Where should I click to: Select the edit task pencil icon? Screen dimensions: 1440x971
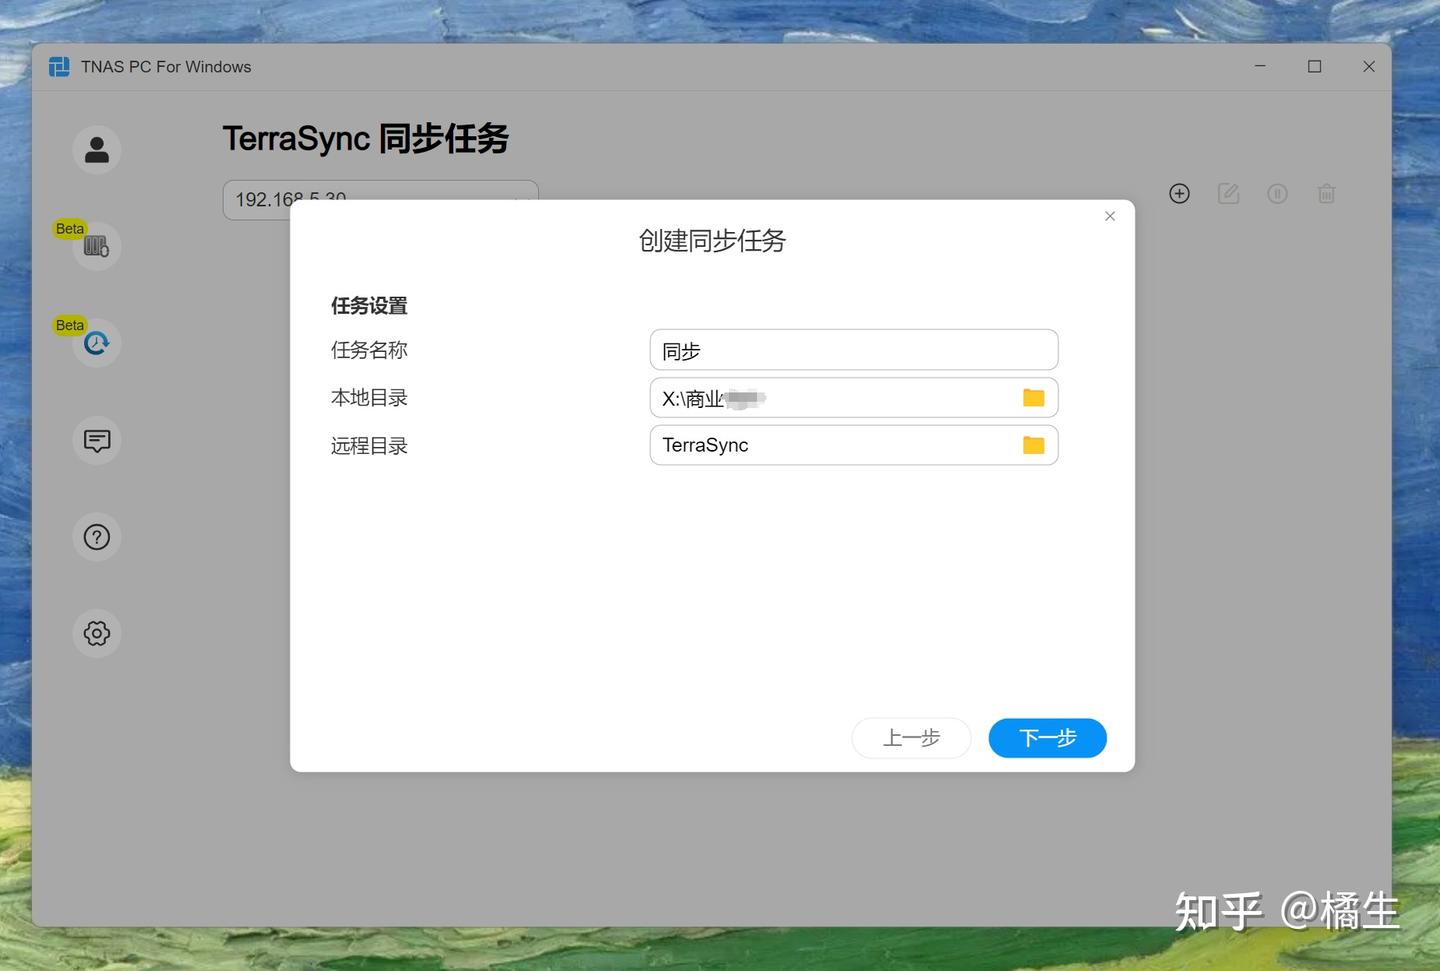[x=1228, y=193]
